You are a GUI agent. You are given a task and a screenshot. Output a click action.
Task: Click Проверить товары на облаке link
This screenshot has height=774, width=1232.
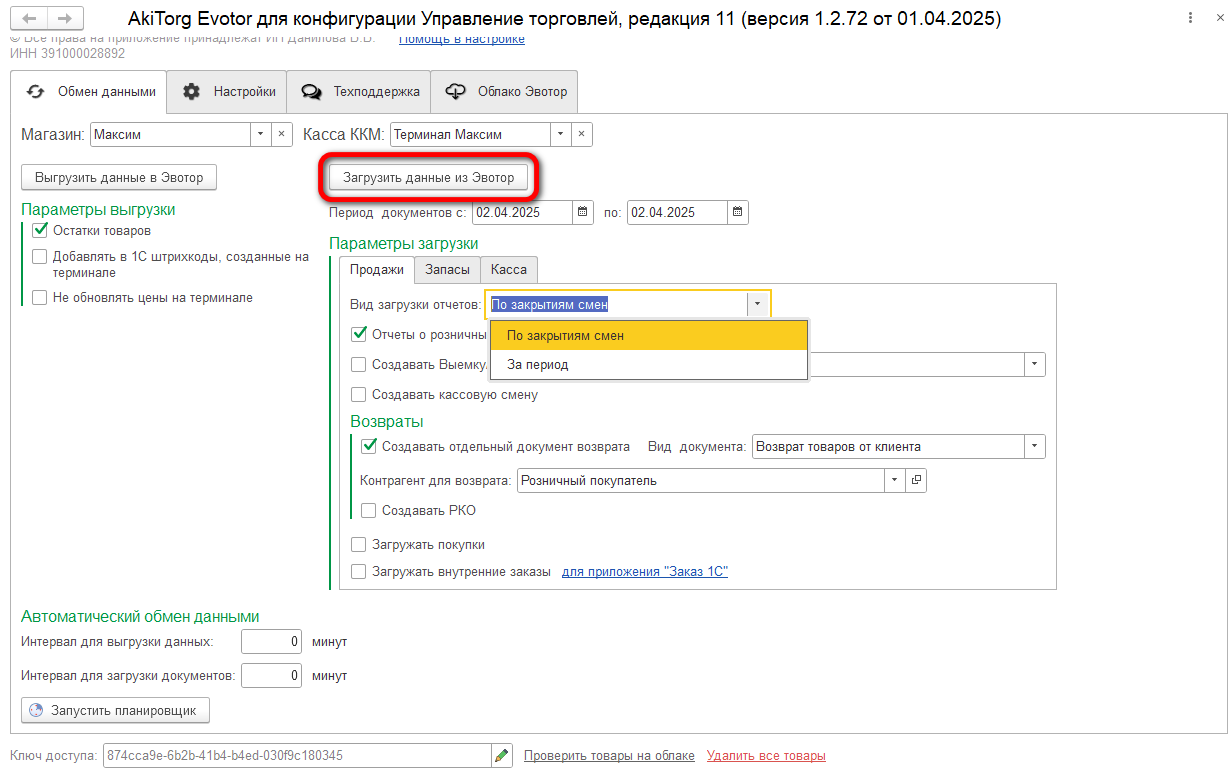(609, 756)
